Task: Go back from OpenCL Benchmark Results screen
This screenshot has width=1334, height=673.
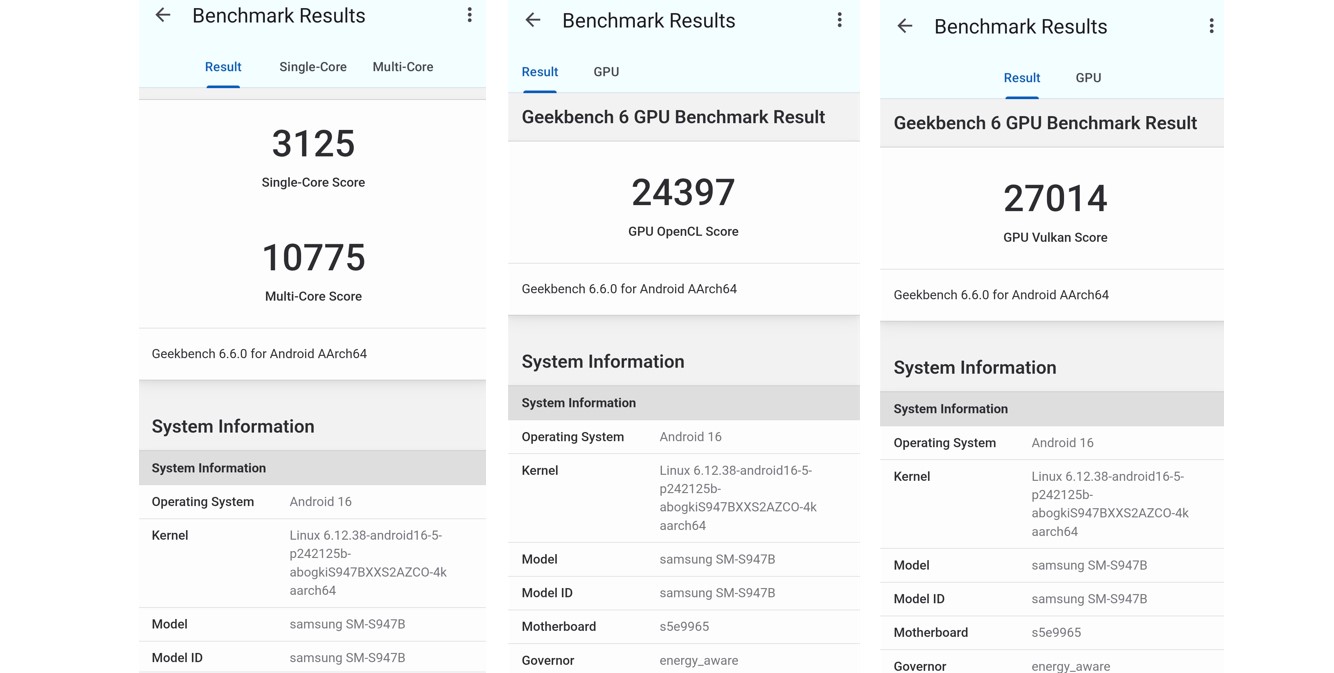Action: click(533, 20)
